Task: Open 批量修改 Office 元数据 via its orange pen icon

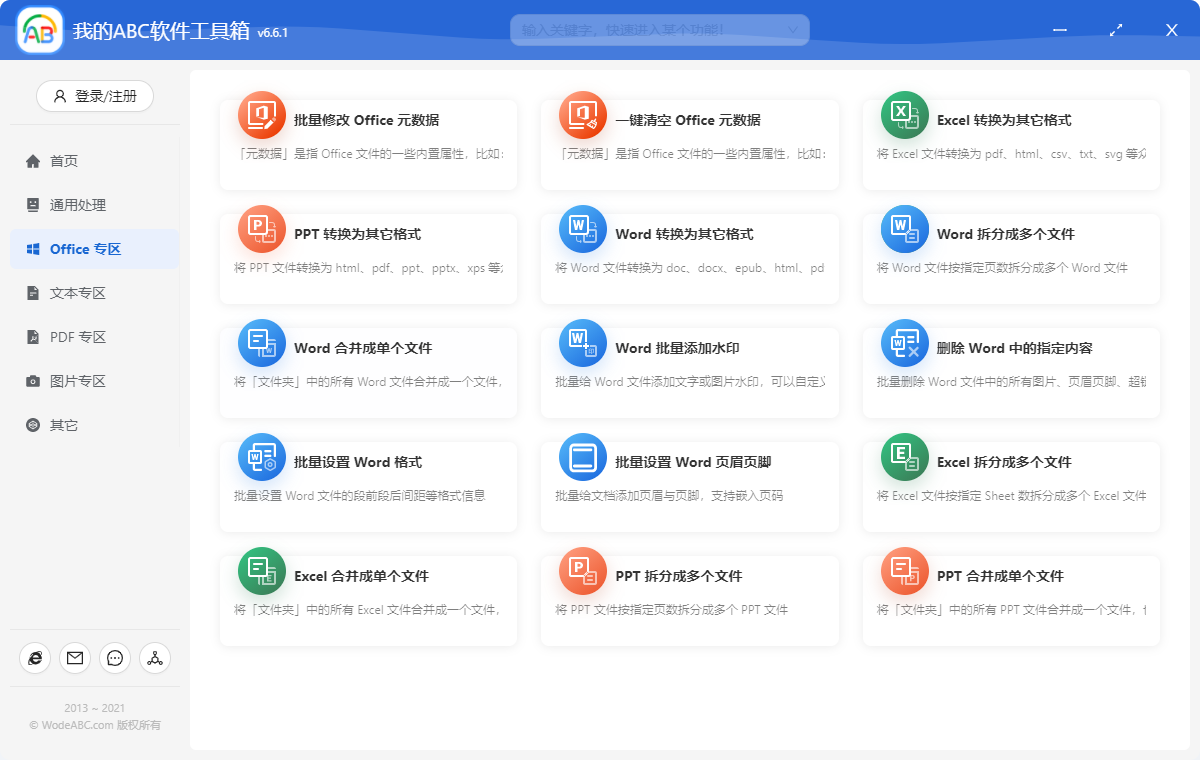Action: tap(261, 114)
